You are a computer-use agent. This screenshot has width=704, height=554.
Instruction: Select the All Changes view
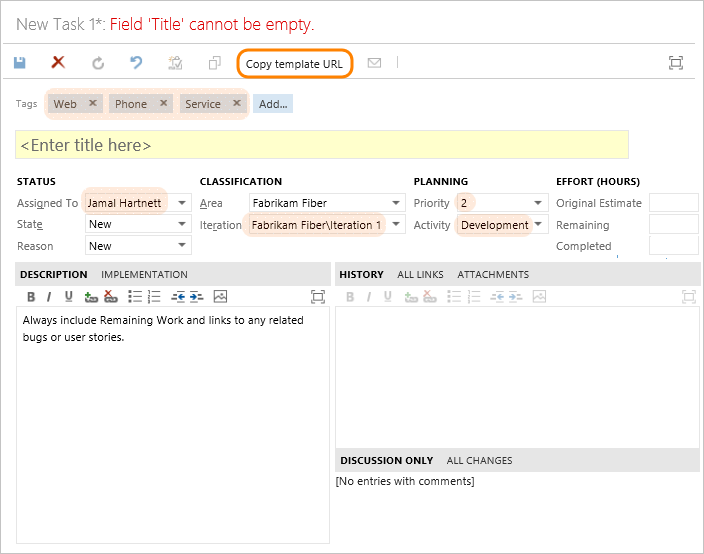click(479, 460)
